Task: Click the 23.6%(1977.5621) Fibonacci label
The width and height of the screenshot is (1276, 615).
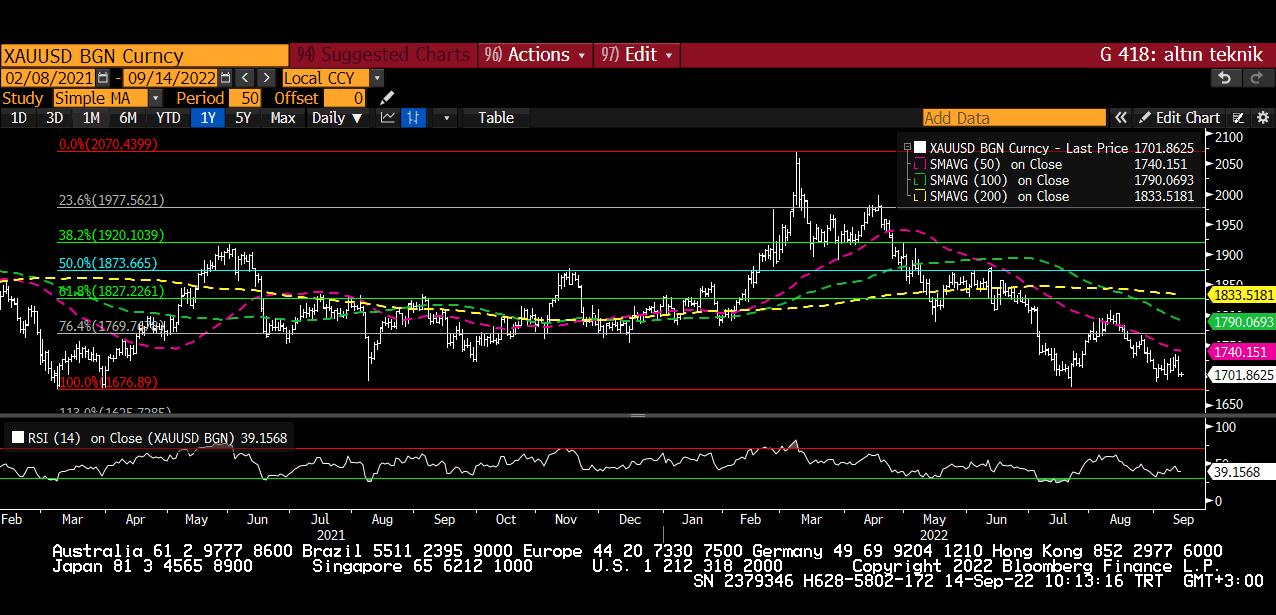Action: click(x=112, y=200)
